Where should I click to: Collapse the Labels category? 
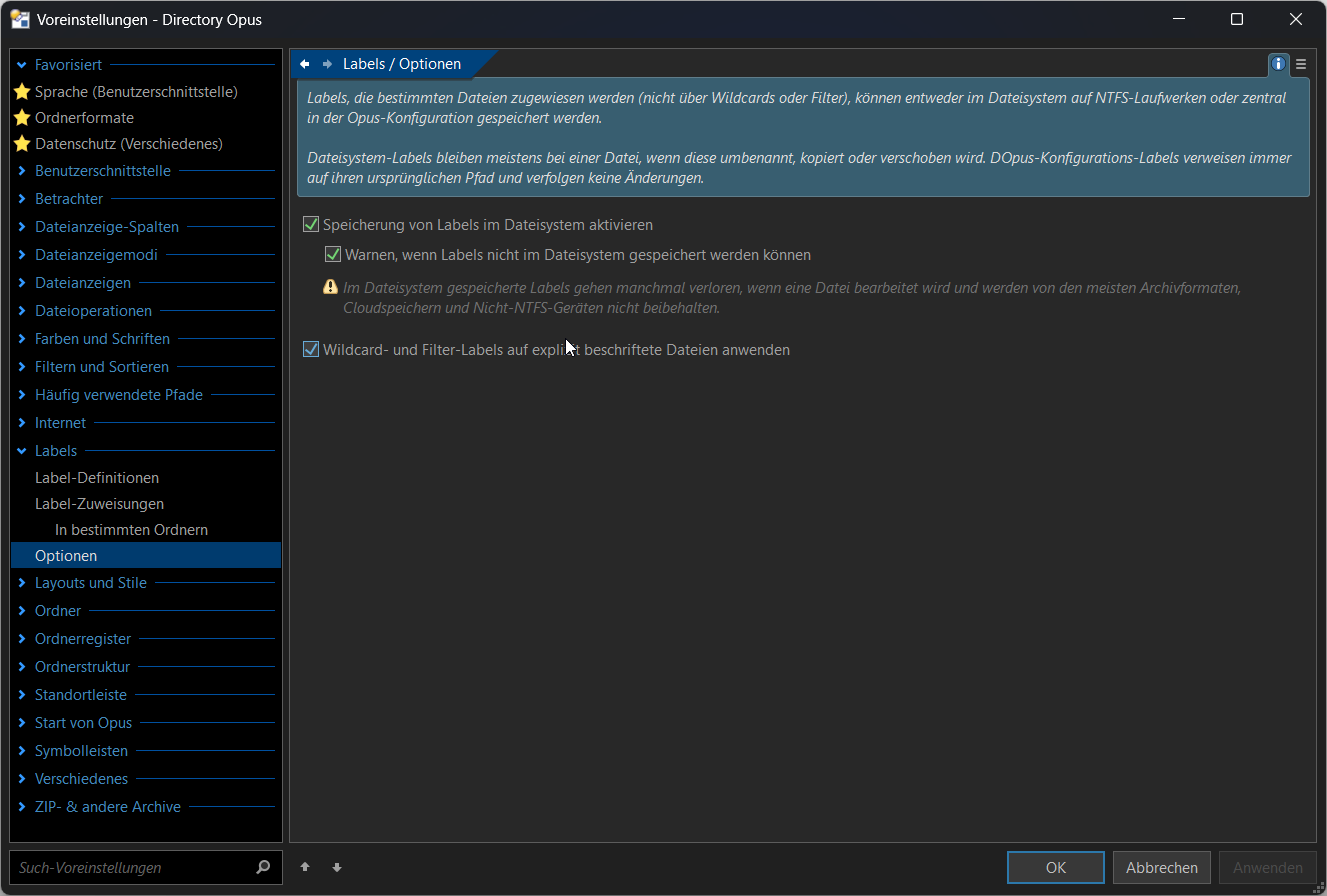[x=22, y=451]
